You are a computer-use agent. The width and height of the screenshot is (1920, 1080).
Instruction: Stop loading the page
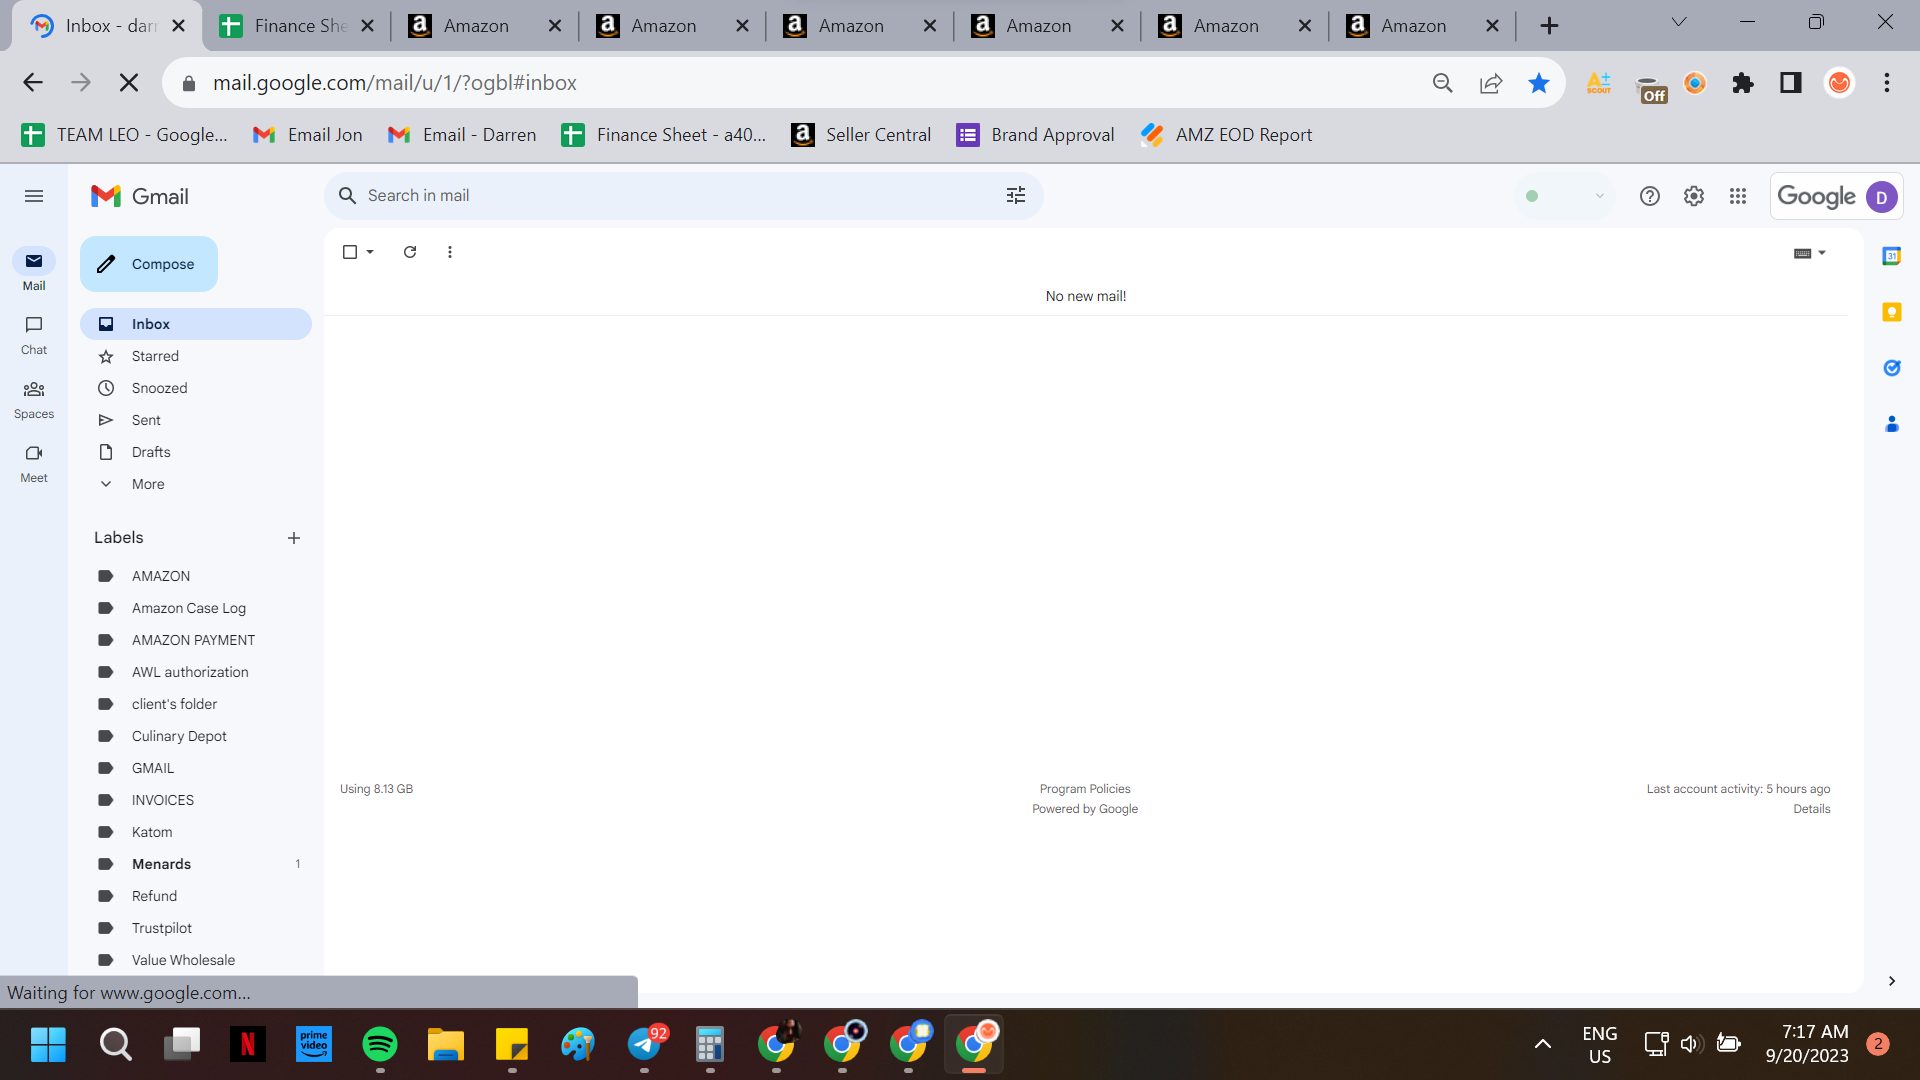(x=129, y=83)
